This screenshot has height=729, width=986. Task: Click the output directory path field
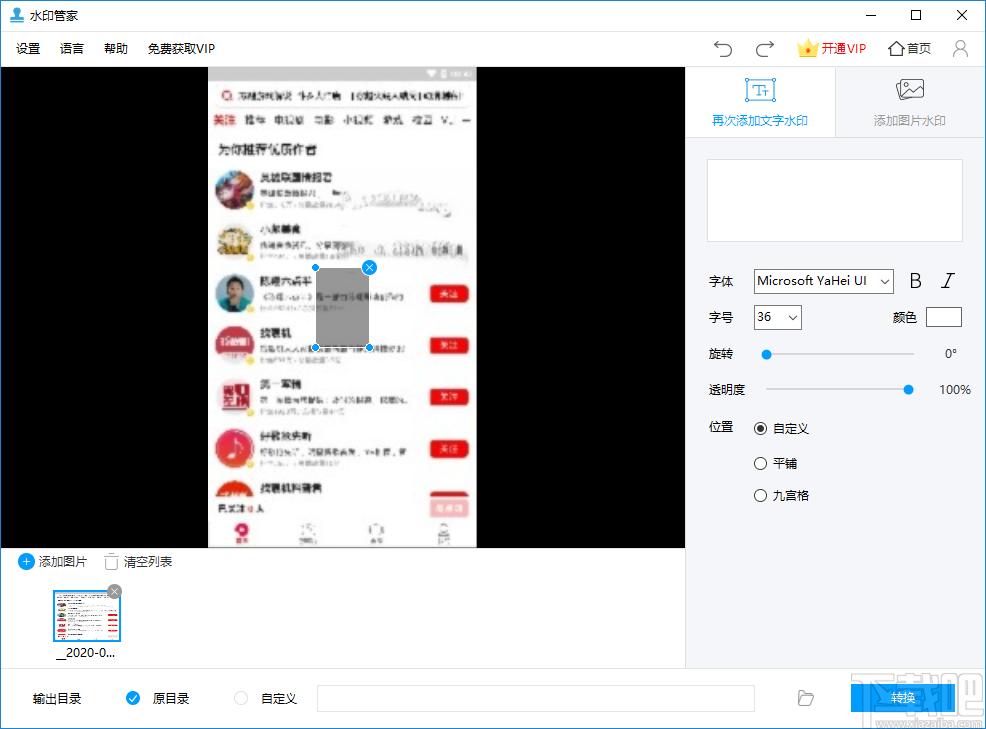(535, 698)
